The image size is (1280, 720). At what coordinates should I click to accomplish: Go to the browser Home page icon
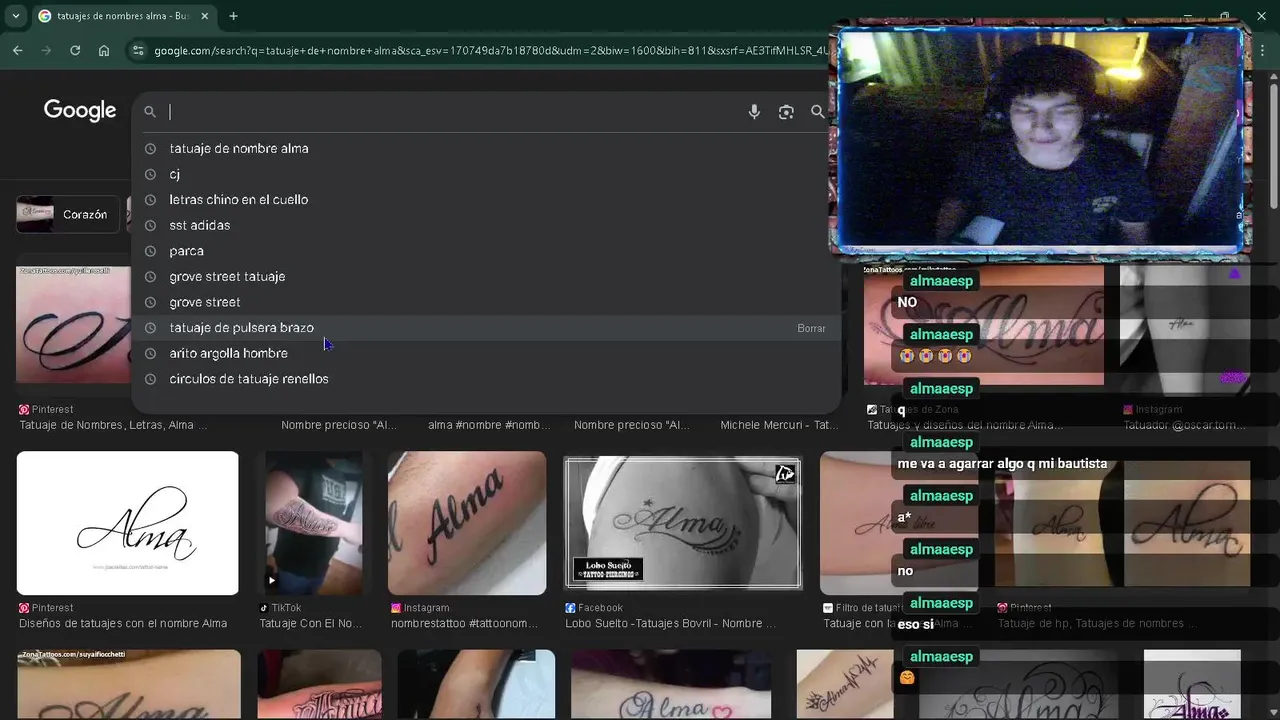[104, 50]
